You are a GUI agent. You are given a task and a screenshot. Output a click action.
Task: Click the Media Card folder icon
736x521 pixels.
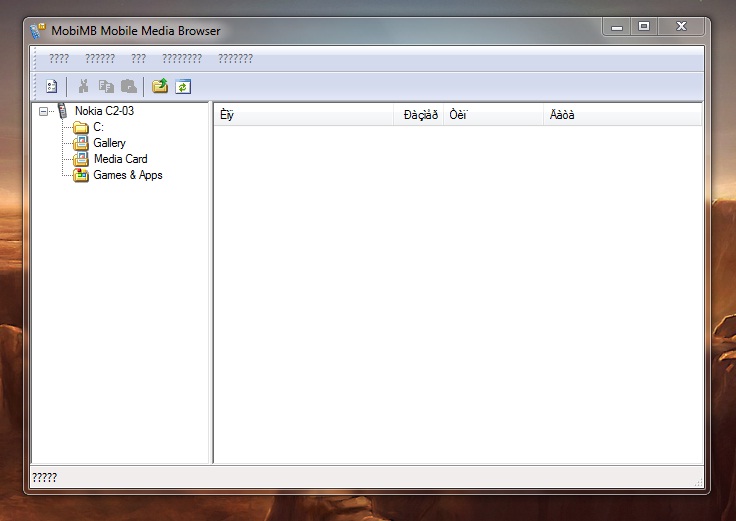[x=81, y=159]
